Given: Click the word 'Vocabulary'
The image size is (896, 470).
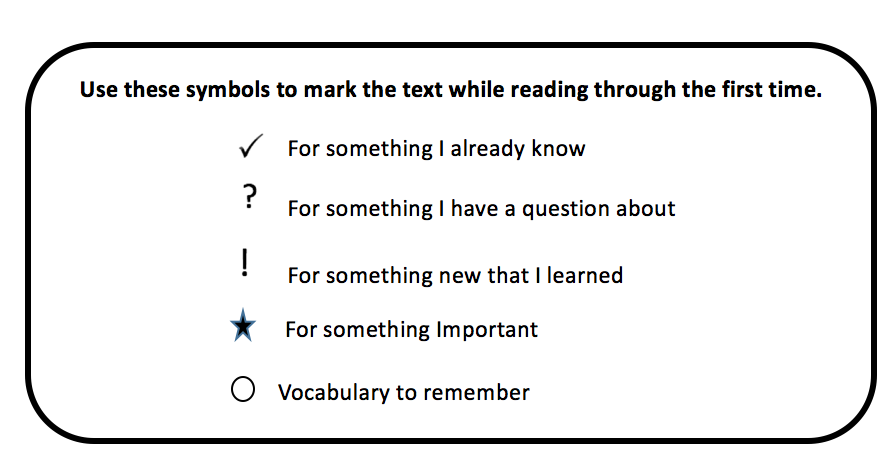Looking at the screenshot, I should (325, 392).
